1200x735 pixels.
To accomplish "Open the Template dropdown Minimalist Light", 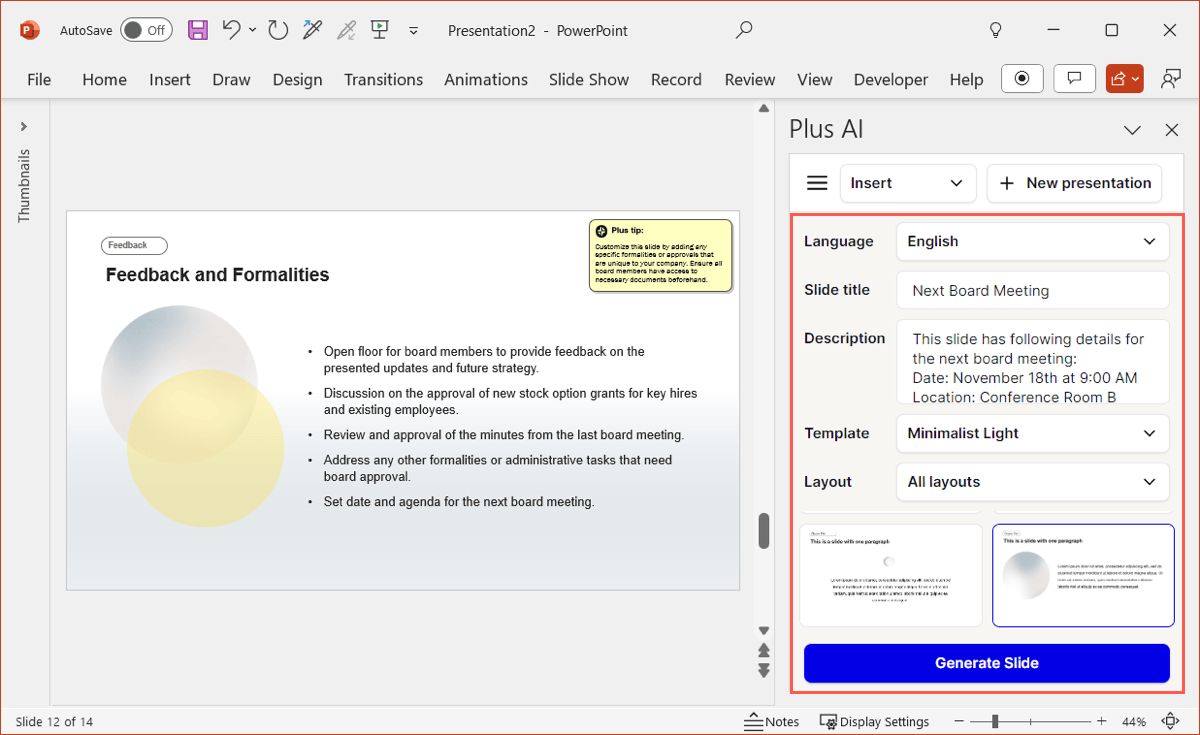I will tap(1032, 433).
